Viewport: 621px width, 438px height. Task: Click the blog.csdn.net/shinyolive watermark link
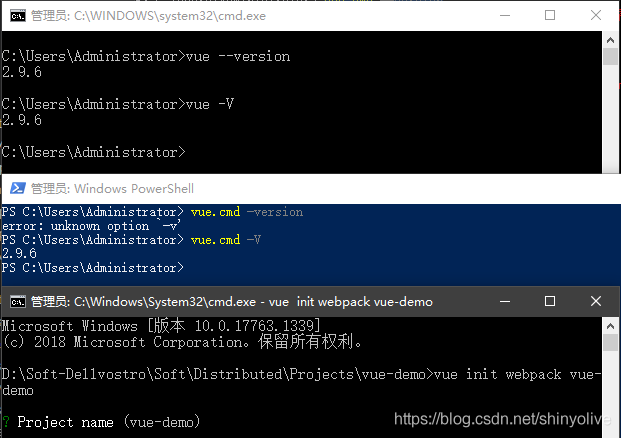(503, 419)
